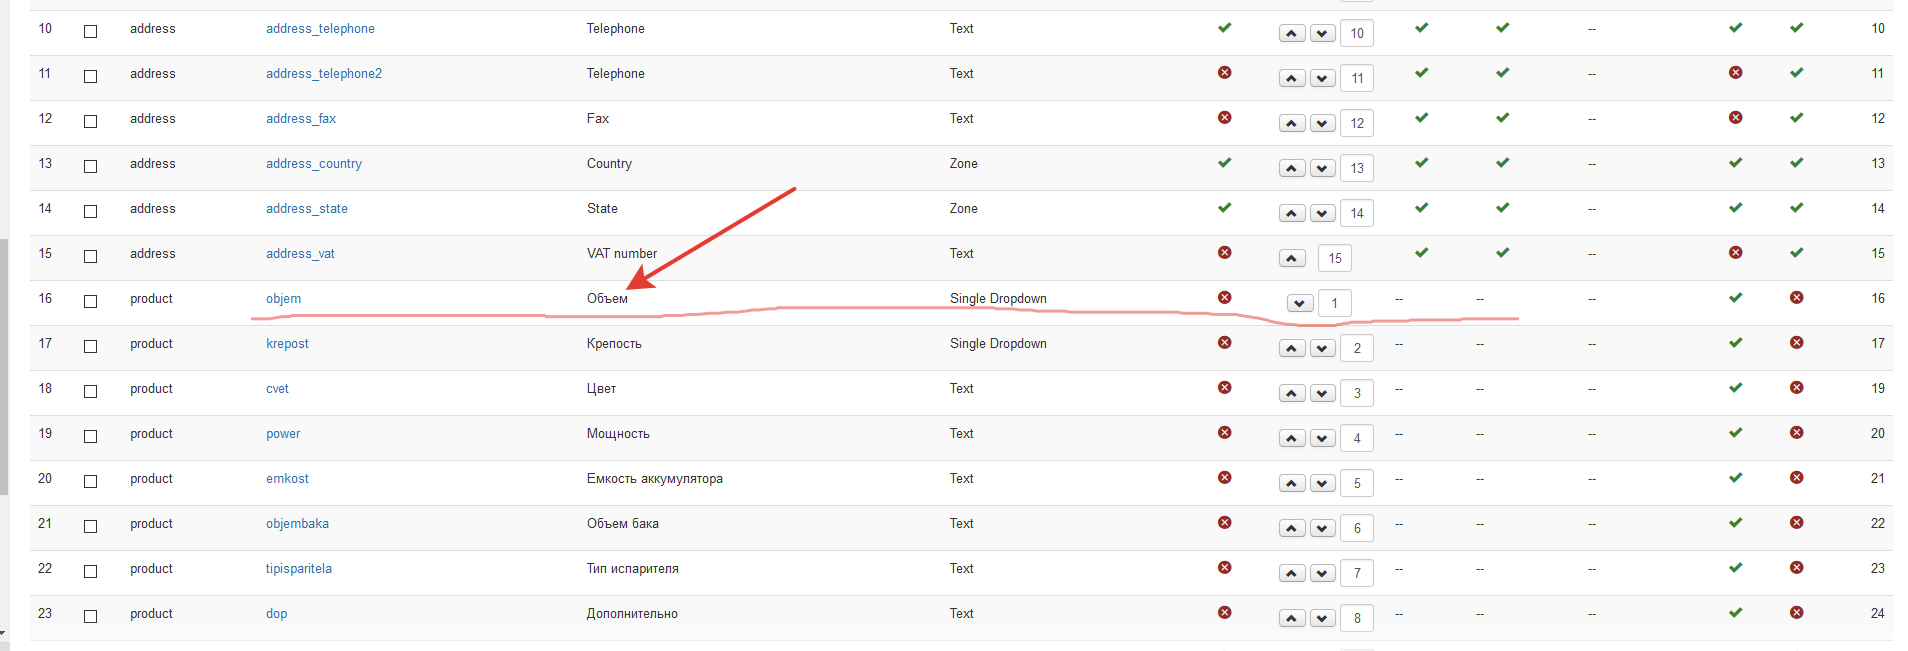Move krepost field up in ordering
Screen dimensions: 1908x651
(x=1292, y=348)
